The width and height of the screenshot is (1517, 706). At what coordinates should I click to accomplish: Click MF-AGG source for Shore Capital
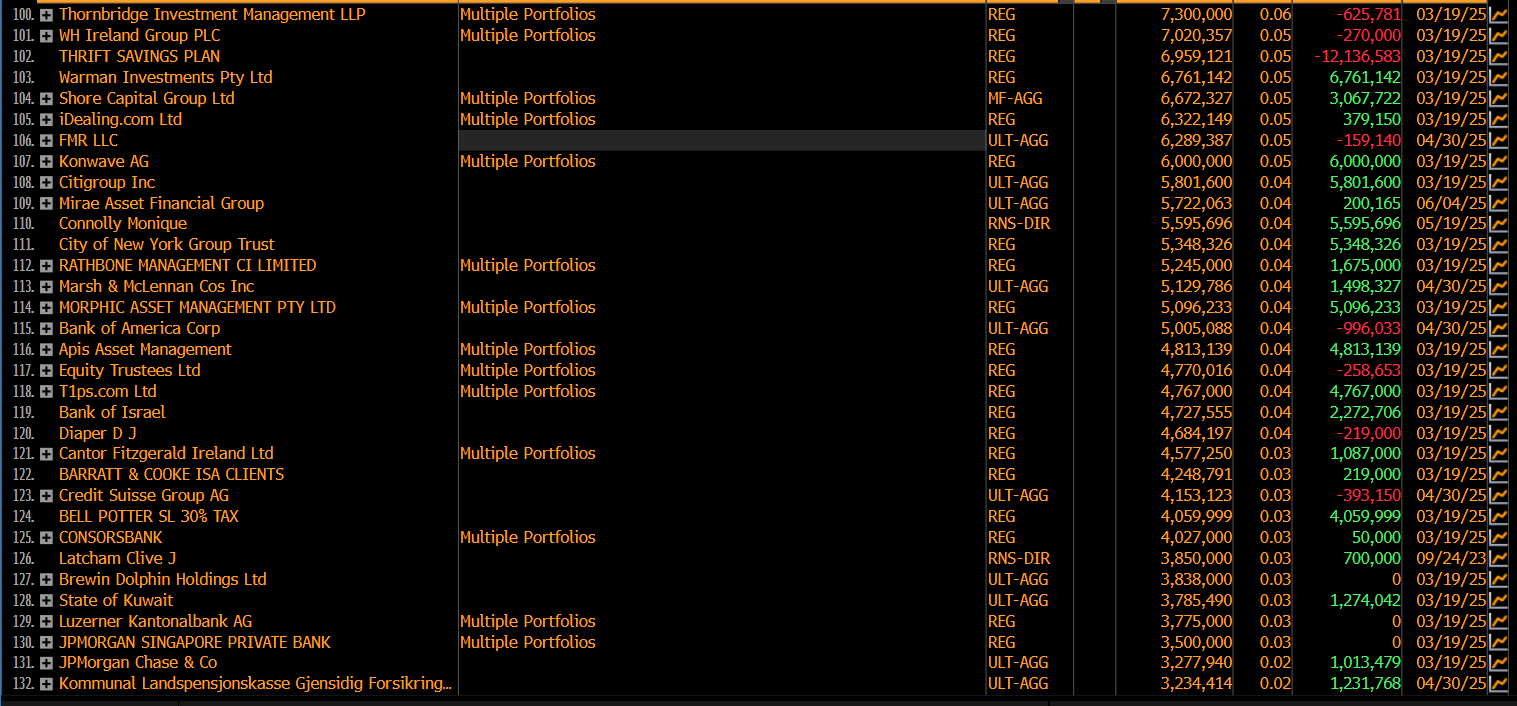tap(1017, 98)
